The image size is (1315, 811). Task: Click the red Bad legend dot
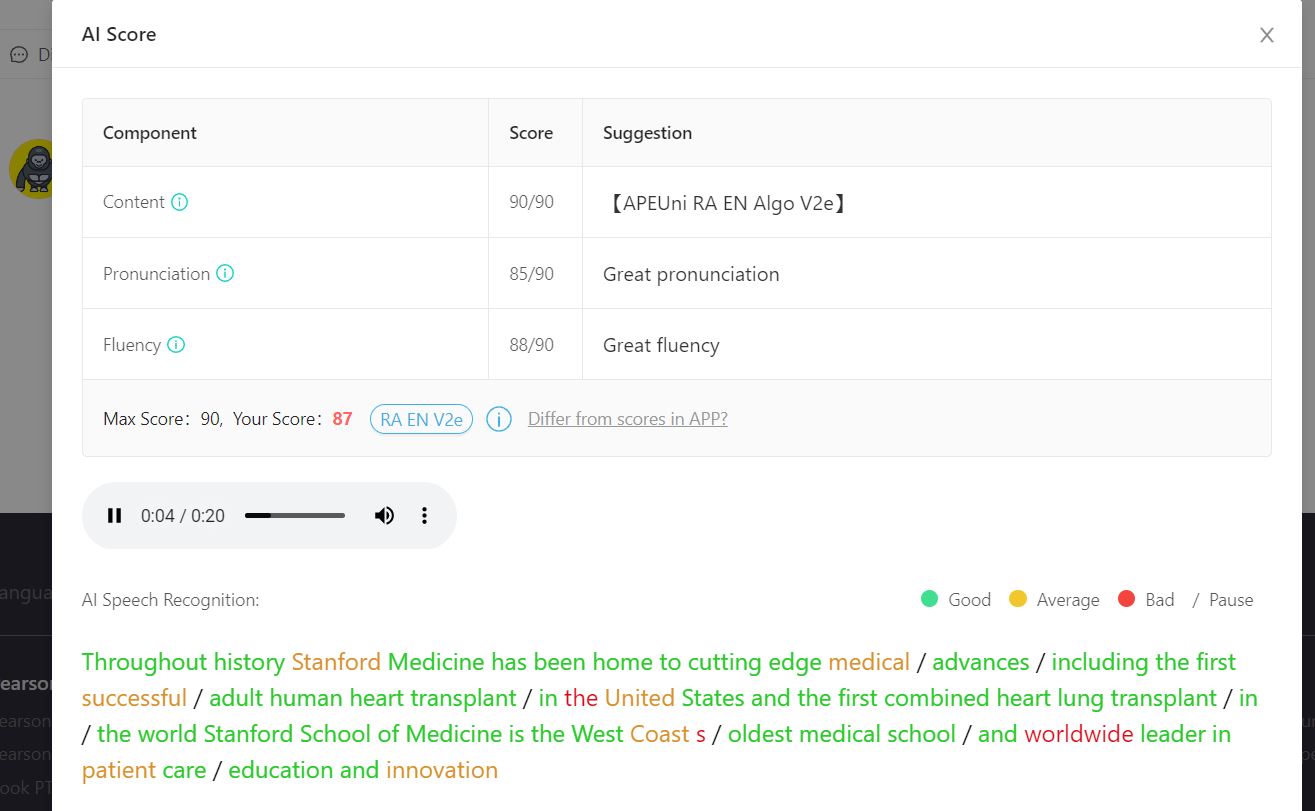tap(1127, 599)
